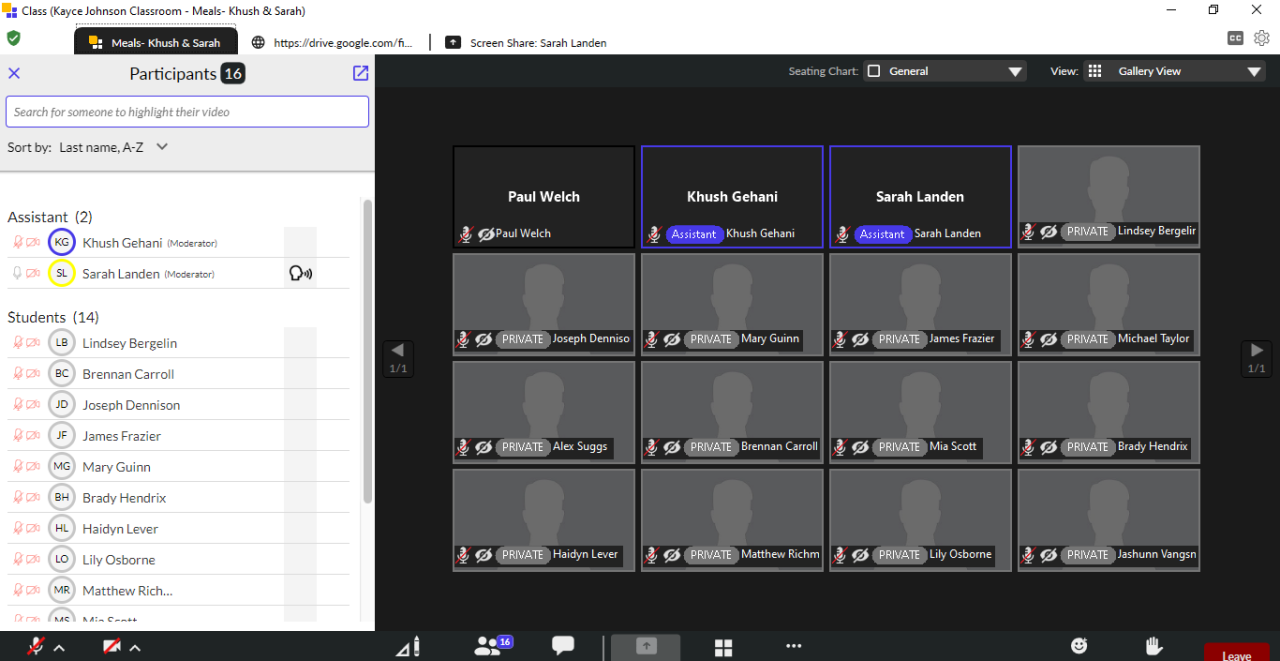Screen dimensions: 1280x661
Task: Pop out the Participants panel
Action: point(360,73)
